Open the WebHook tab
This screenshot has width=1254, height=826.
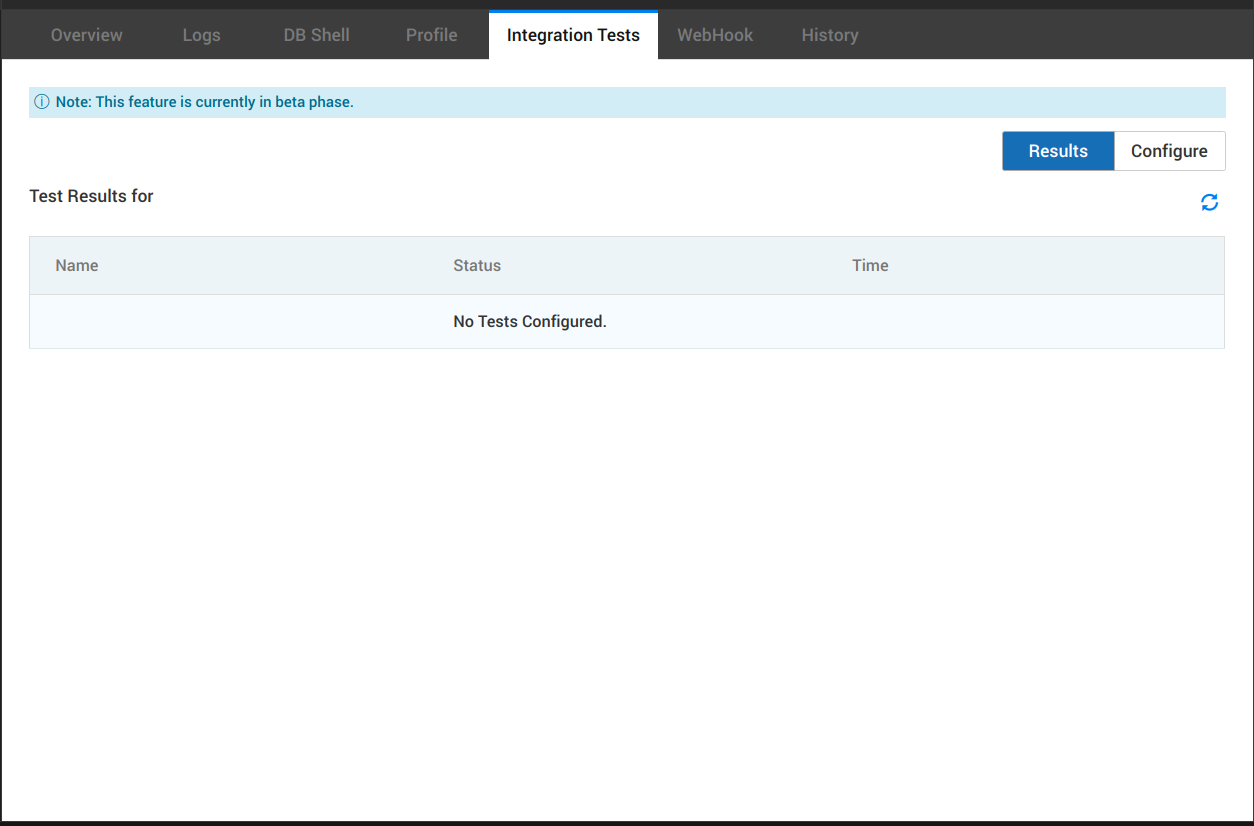point(715,34)
